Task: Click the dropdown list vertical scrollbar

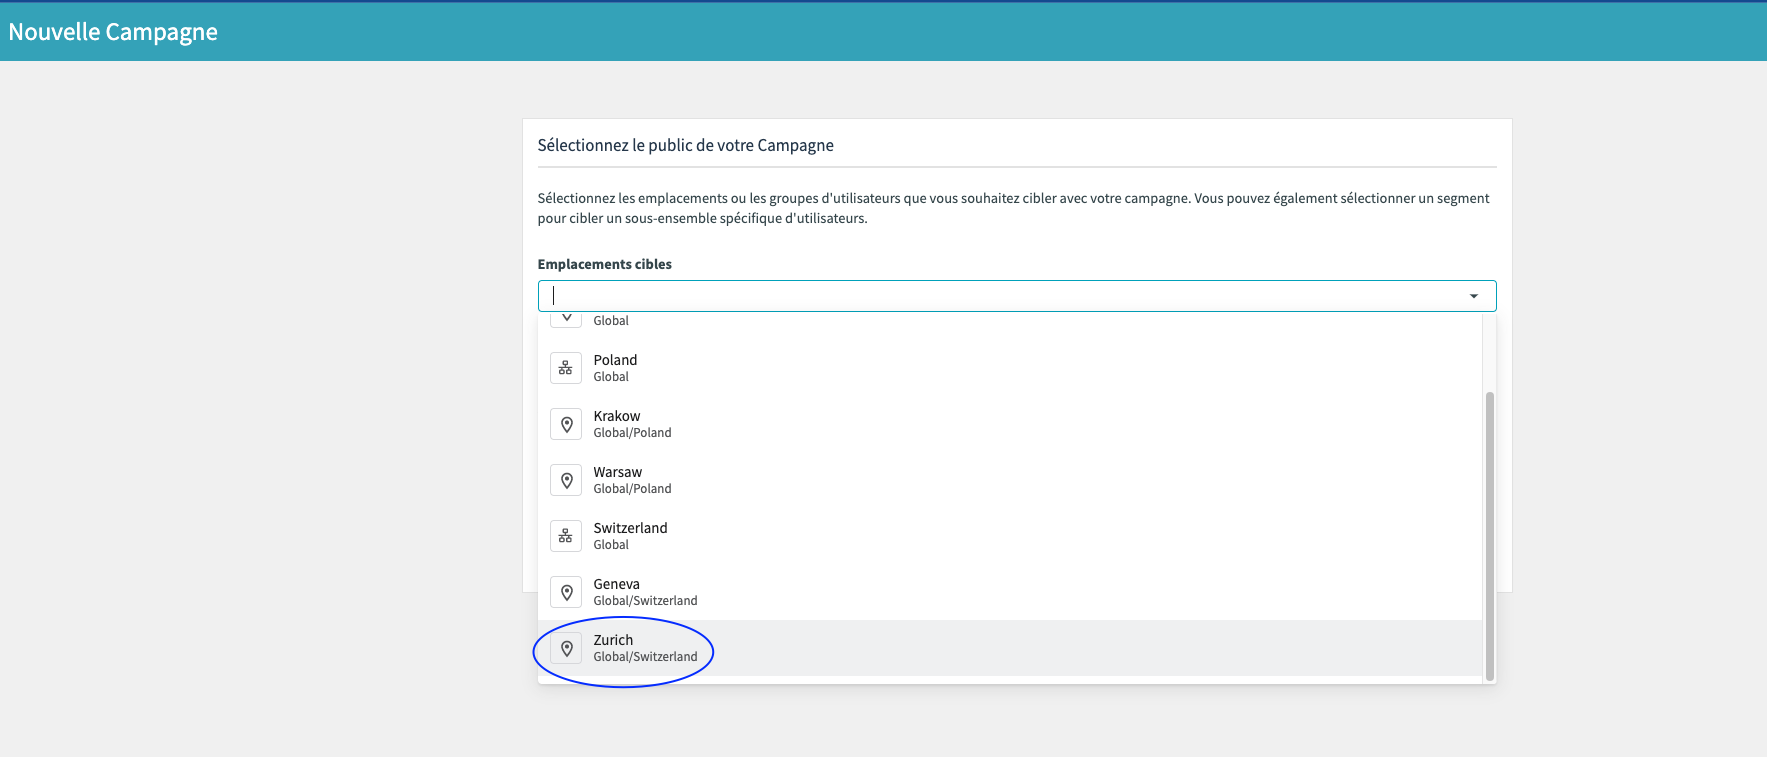Action: [1489, 535]
